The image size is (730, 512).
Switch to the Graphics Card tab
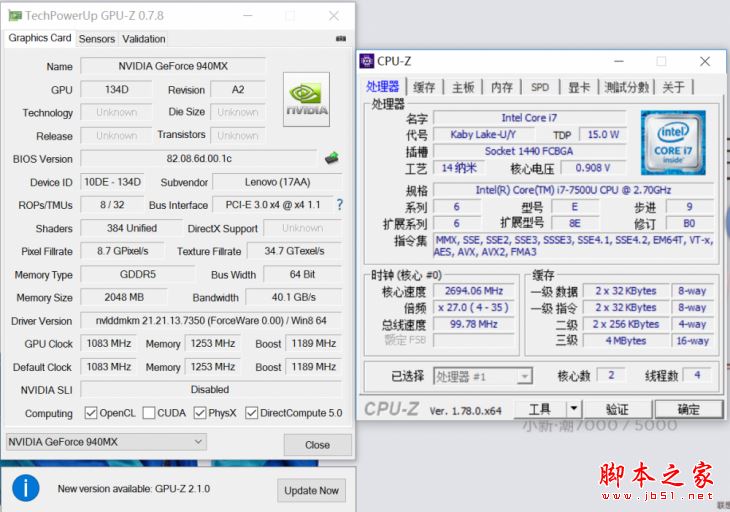(x=40, y=38)
